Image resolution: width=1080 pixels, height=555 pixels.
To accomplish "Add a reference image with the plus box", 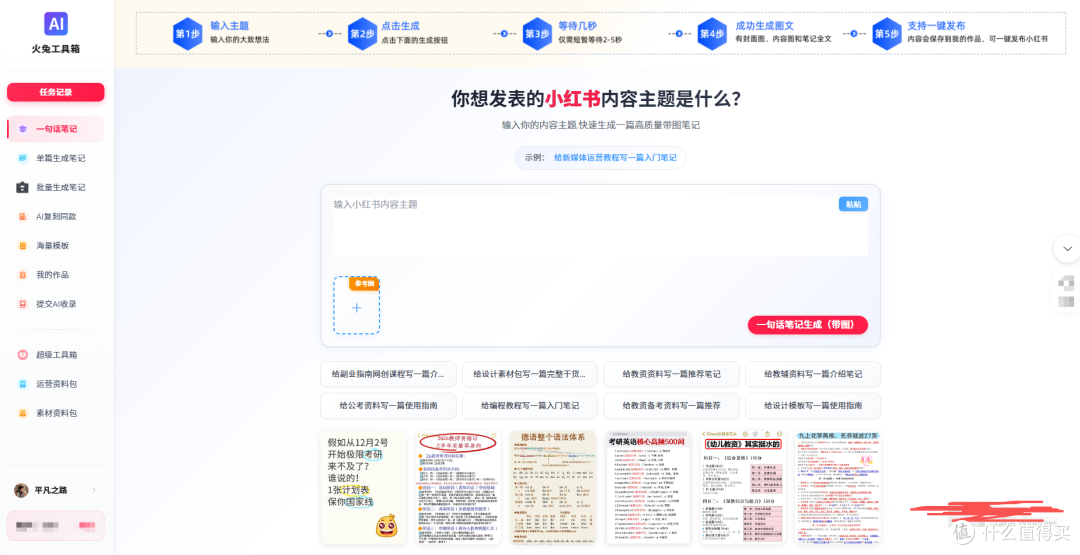I will (x=356, y=306).
